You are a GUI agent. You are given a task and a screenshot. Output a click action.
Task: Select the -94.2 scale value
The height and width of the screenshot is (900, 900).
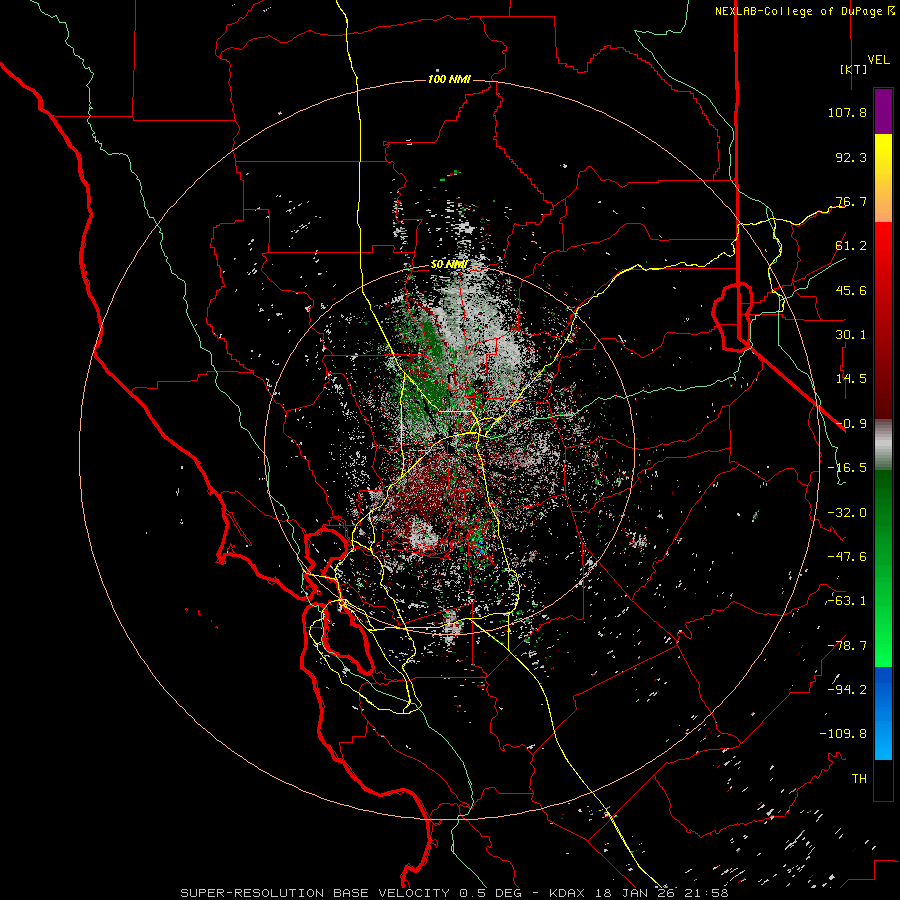(x=847, y=690)
